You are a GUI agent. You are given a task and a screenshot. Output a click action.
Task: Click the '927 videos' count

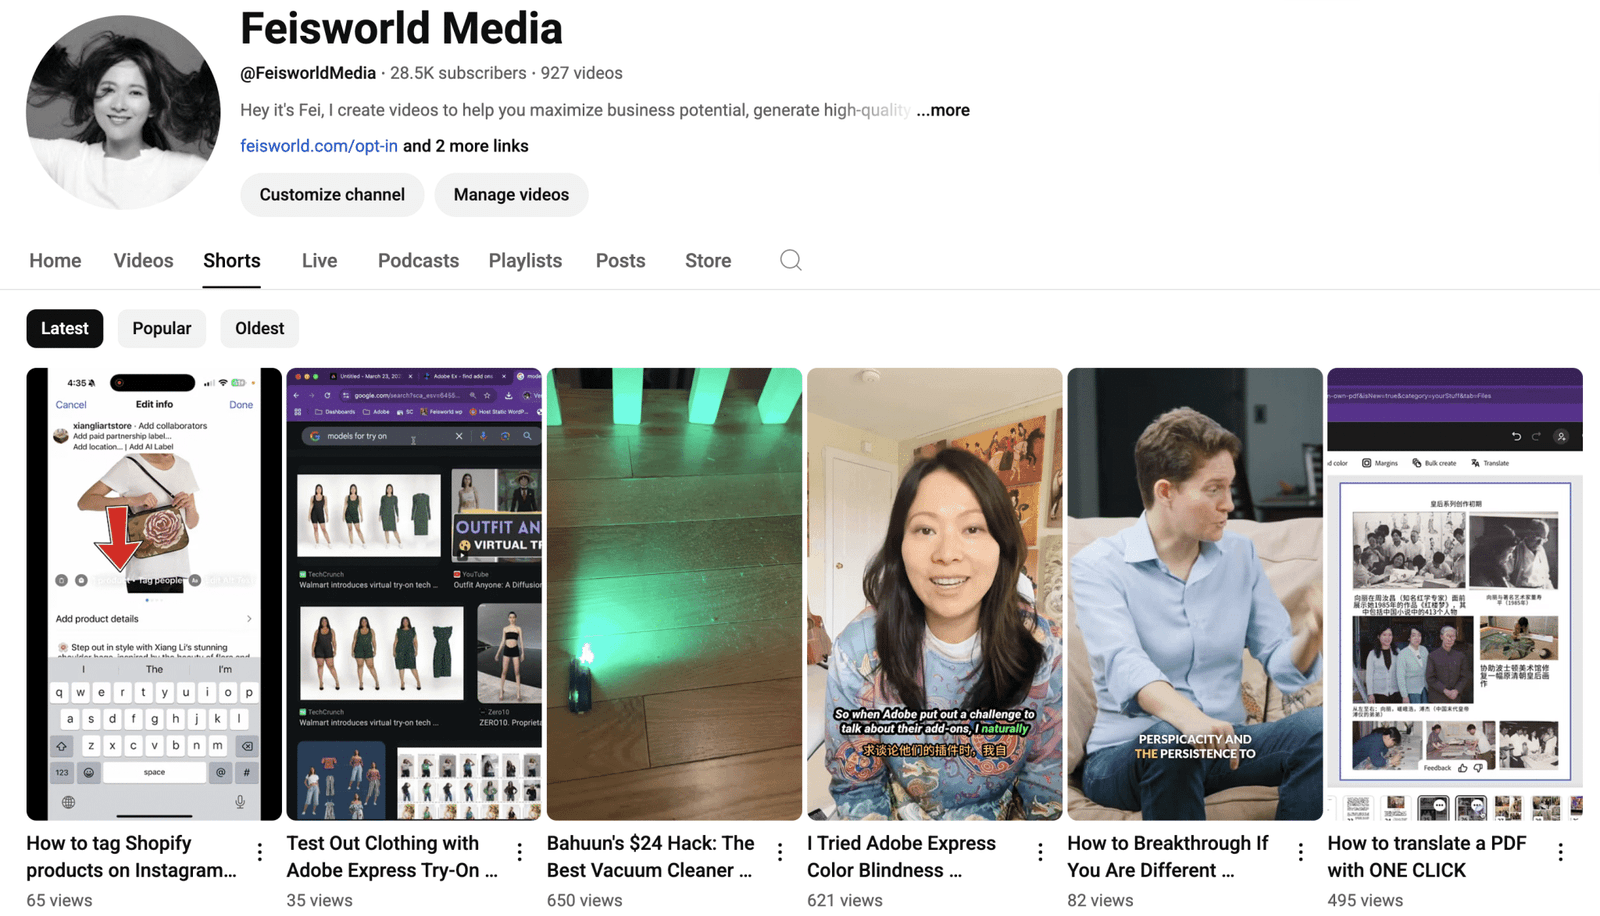[582, 73]
